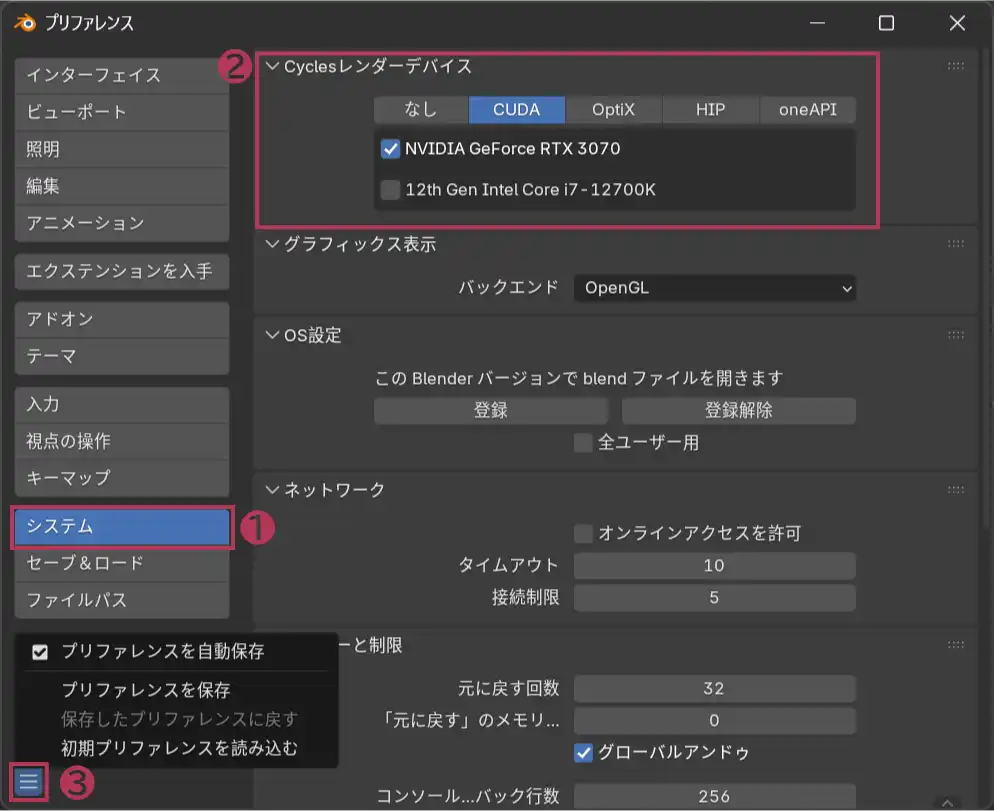Screen dimensions: 994x811
Task: Collapse the Cyclesレンダーデバイス section
Action: [273, 67]
